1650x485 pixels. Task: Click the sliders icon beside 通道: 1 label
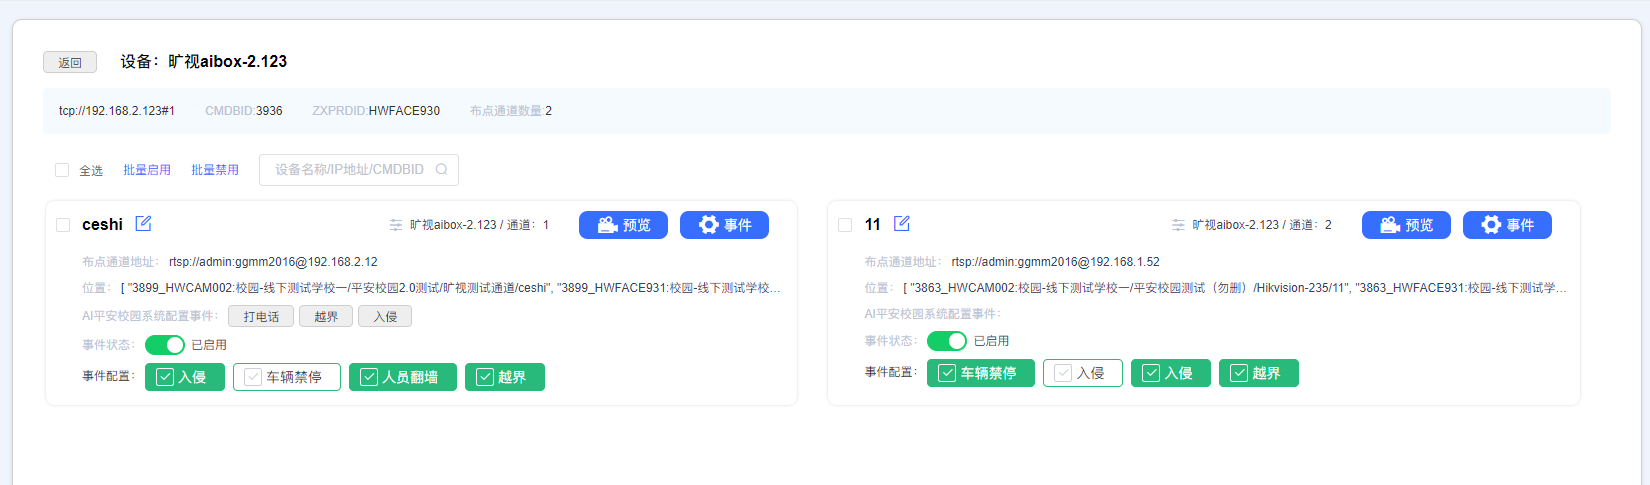click(x=396, y=225)
